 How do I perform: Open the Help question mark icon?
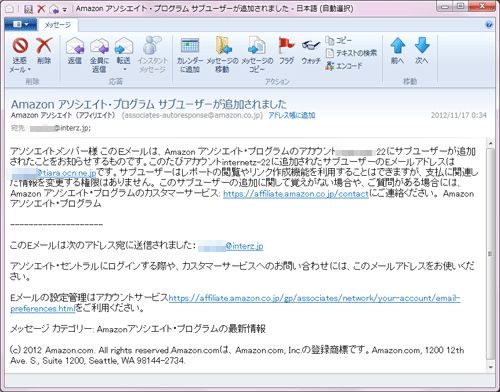(489, 25)
